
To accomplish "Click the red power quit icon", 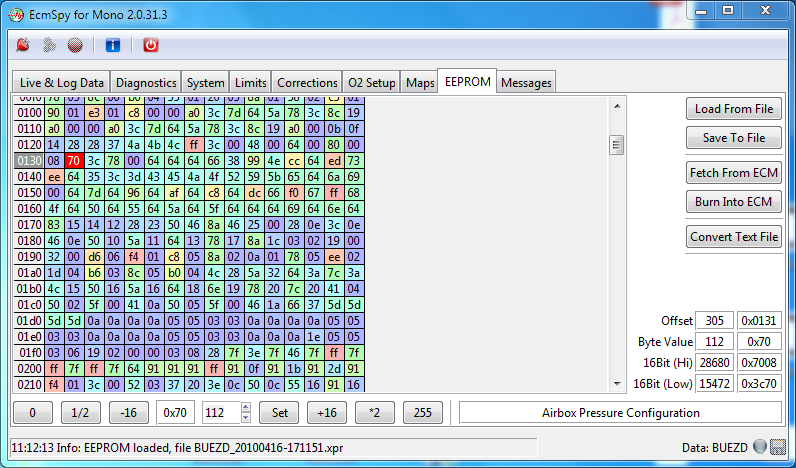I will (x=150, y=45).
